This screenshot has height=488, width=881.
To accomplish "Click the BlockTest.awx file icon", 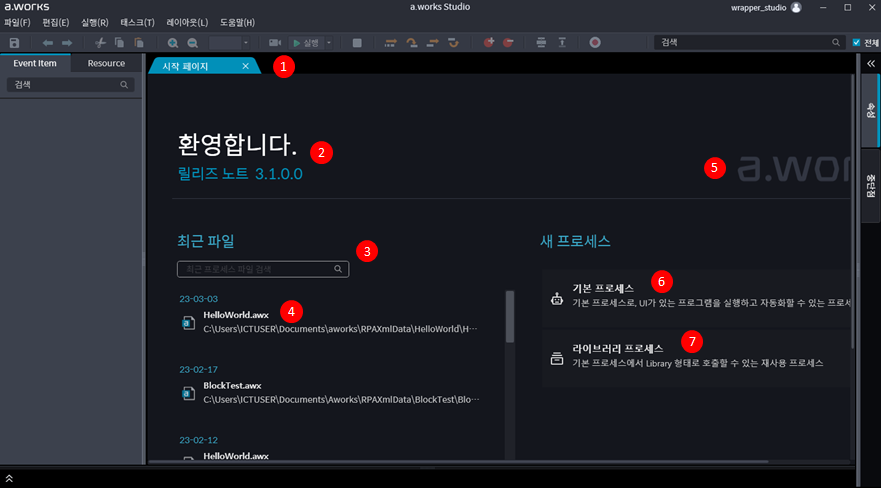I will 188,393.
